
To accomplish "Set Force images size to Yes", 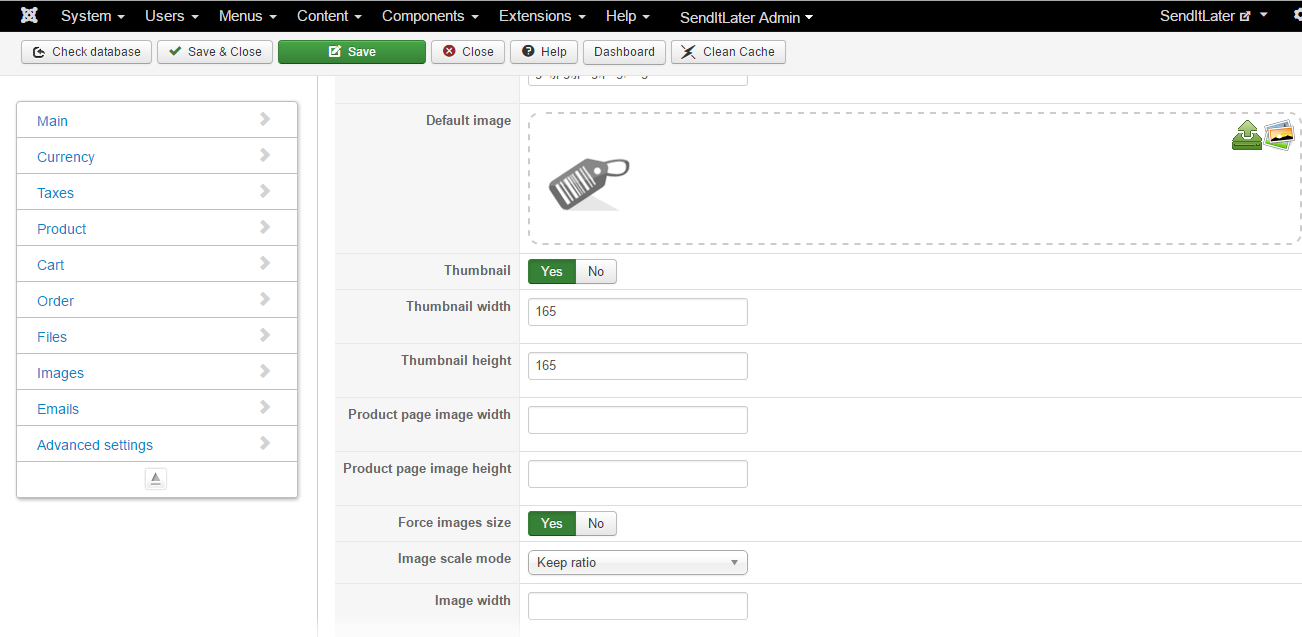I will pos(552,523).
